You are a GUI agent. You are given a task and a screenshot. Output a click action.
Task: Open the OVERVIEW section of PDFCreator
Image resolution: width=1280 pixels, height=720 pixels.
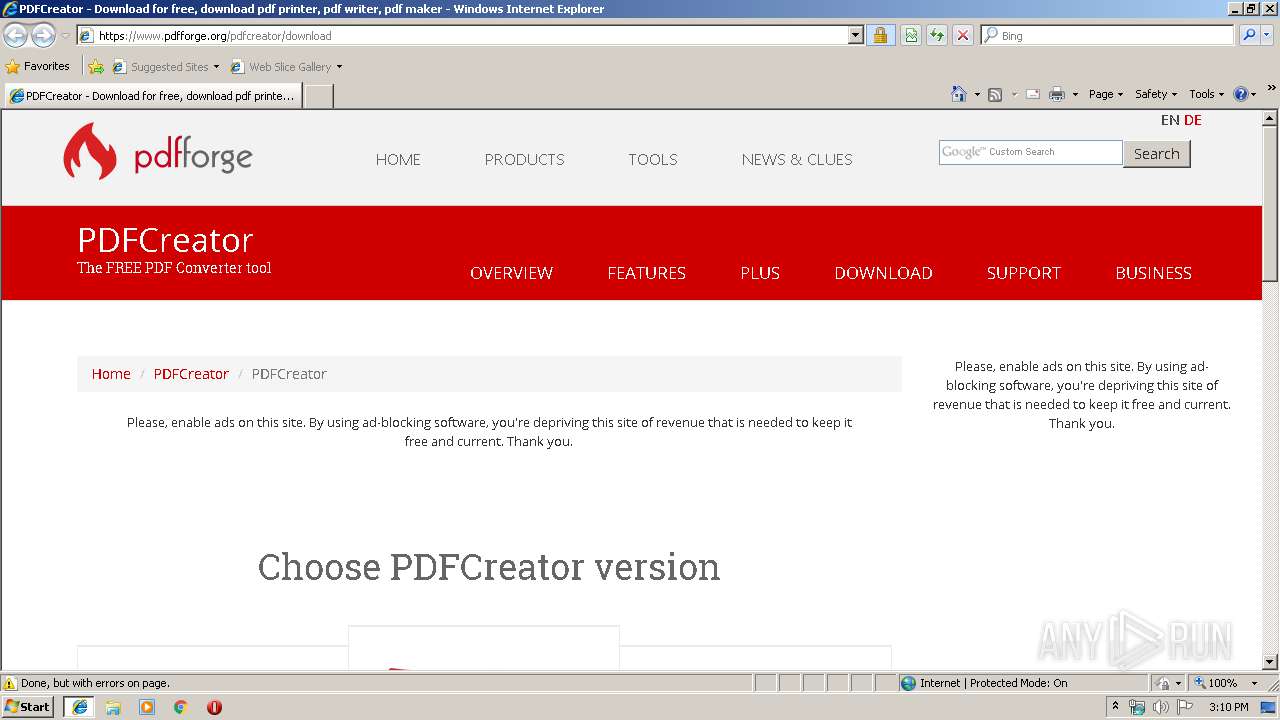pyautogui.click(x=511, y=273)
